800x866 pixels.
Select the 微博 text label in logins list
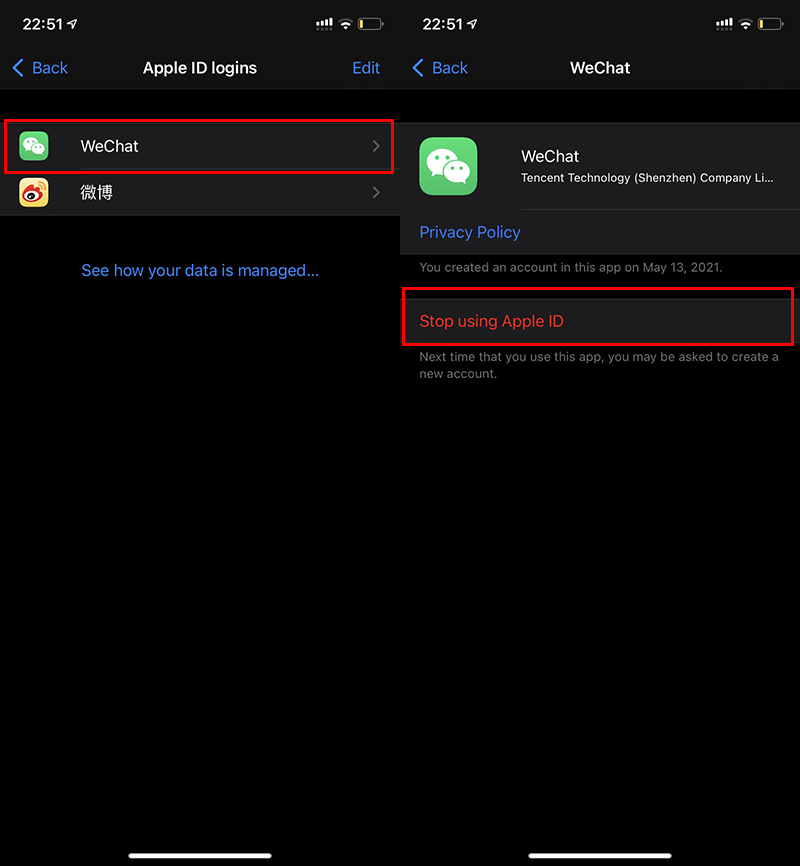click(x=97, y=192)
